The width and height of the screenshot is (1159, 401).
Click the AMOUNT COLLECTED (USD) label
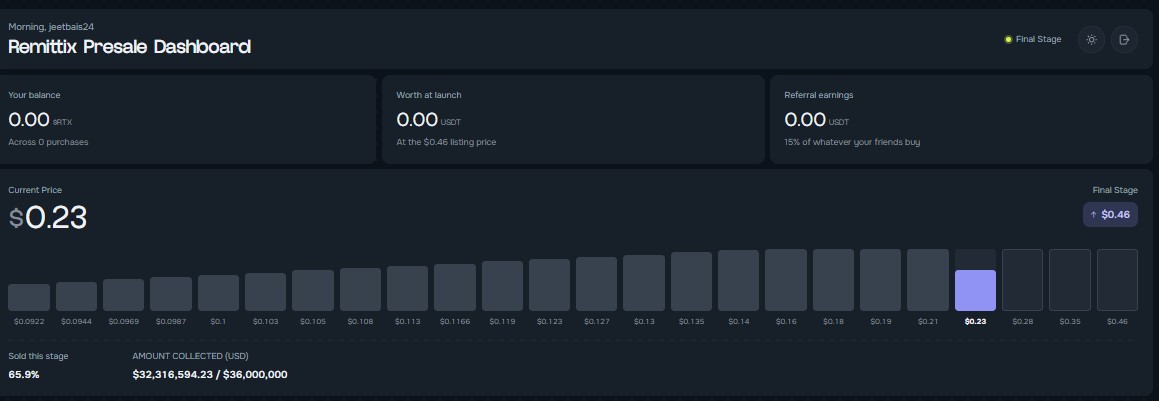[x=190, y=356]
